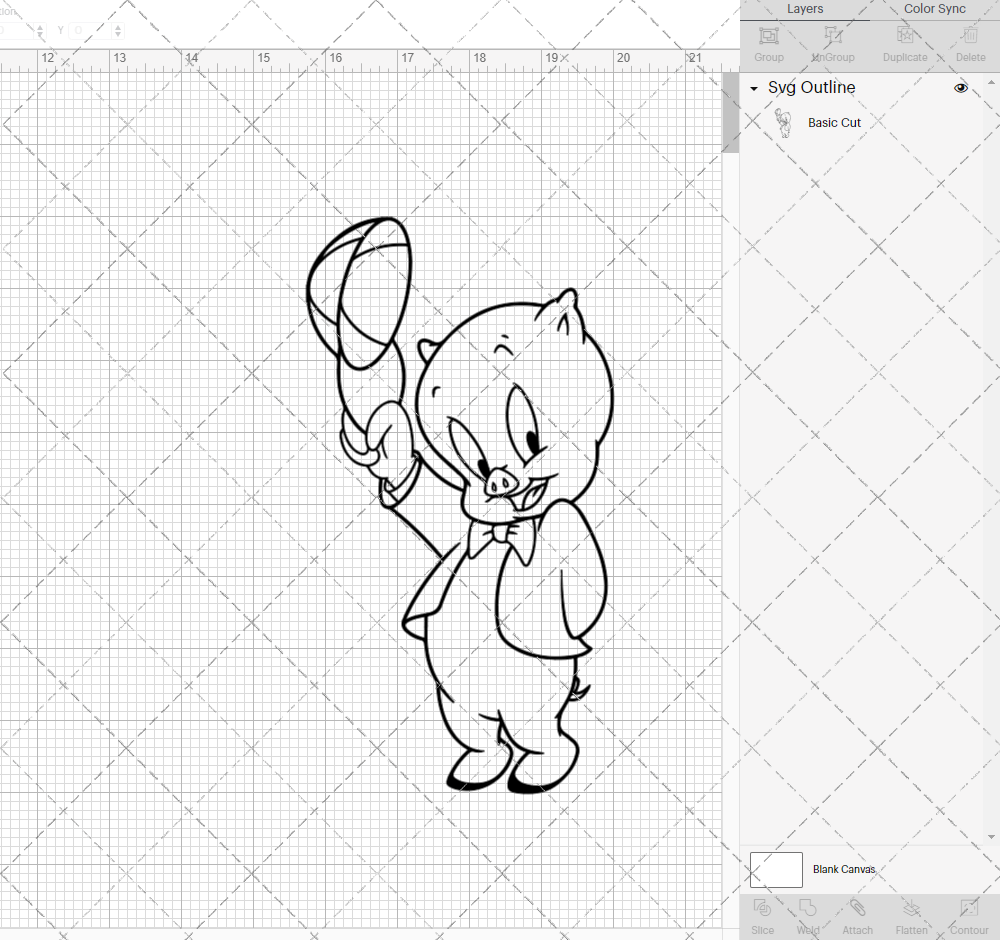Click the Flatten icon
This screenshot has width=1000, height=940.
pyautogui.click(x=911, y=913)
